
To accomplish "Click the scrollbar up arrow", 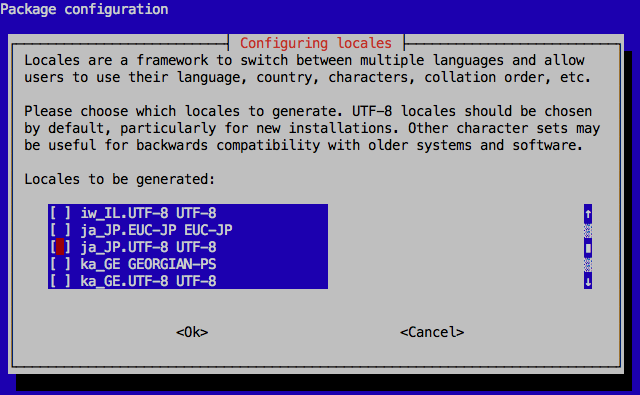I will pyautogui.click(x=588, y=213).
